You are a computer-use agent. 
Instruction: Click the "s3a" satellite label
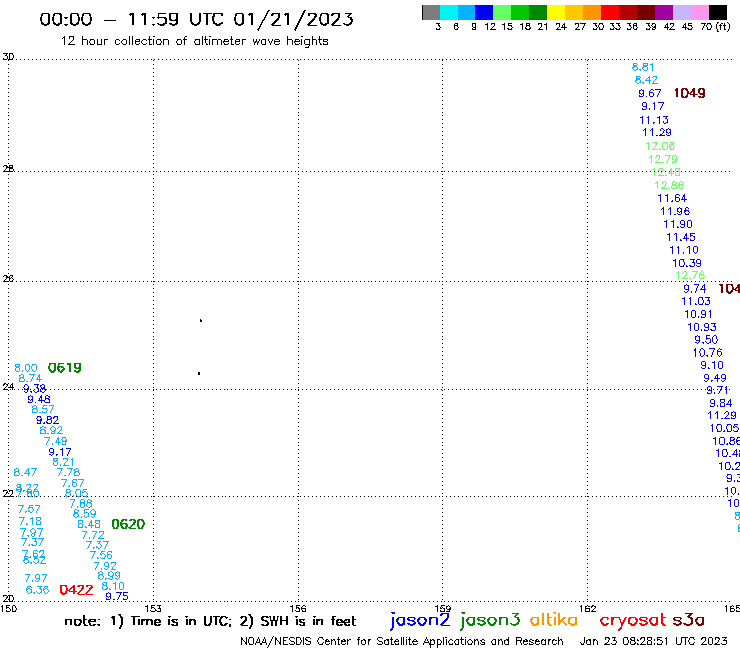point(689,621)
